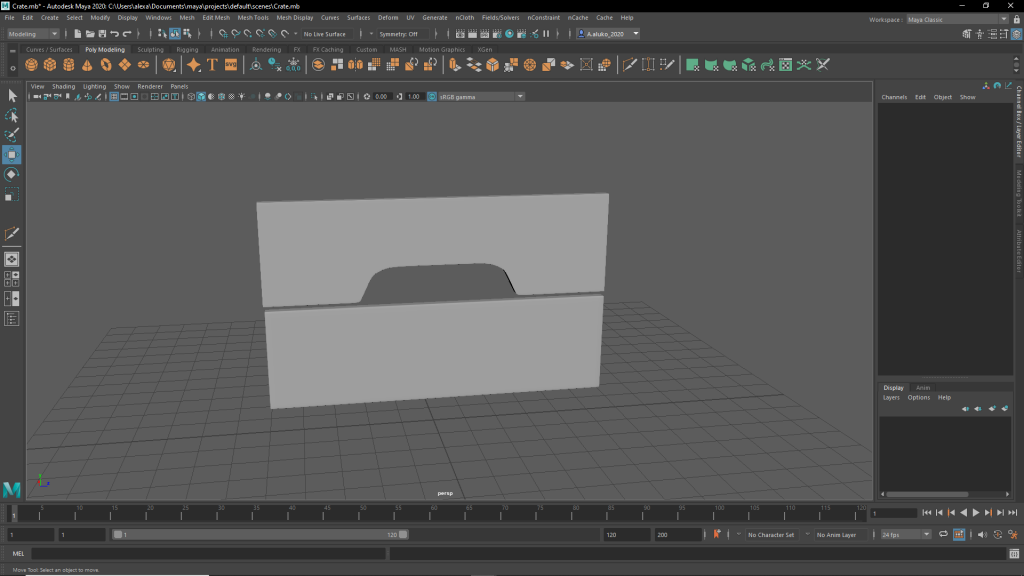Open the Modeling menu set dropdown

(x=33, y=34)
